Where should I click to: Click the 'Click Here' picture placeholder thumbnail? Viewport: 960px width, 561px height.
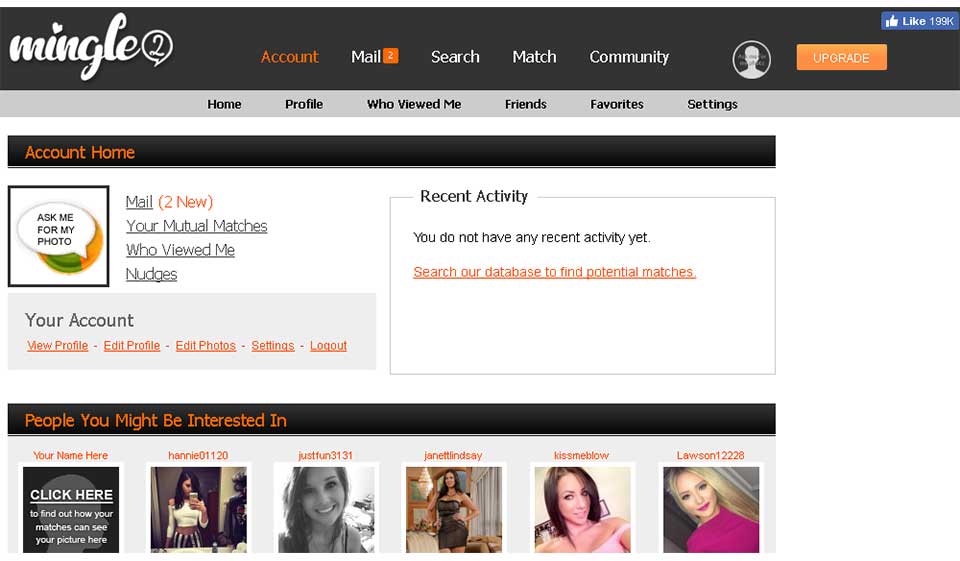click(x=71, y=509)
